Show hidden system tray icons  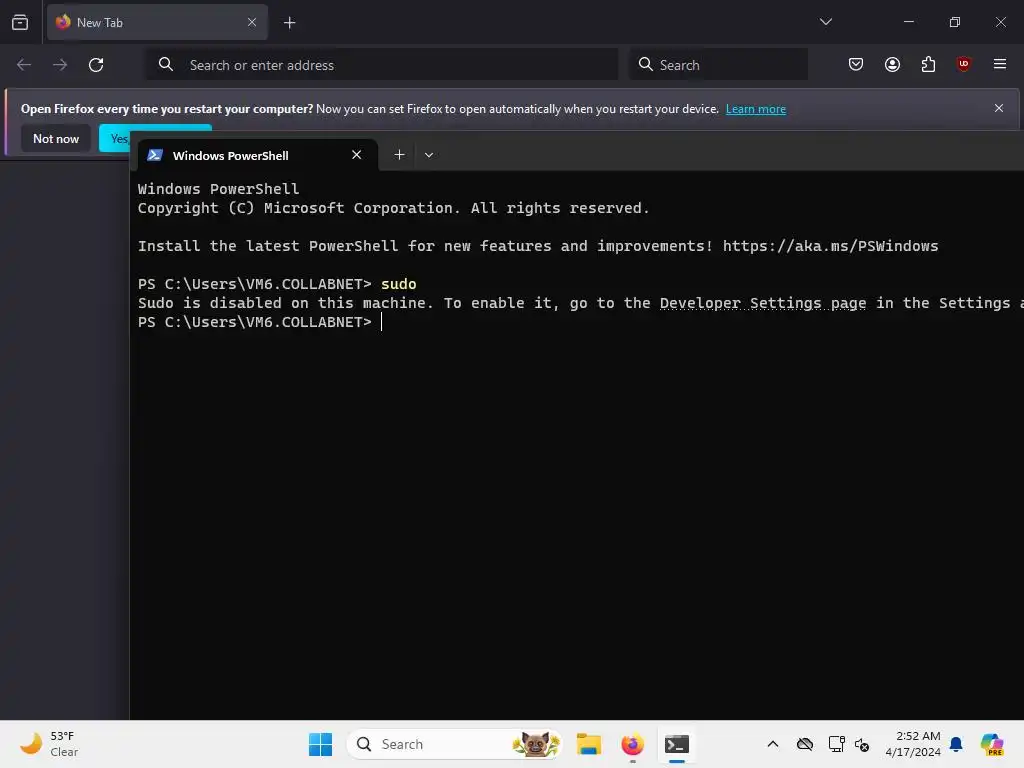point(773,744)
